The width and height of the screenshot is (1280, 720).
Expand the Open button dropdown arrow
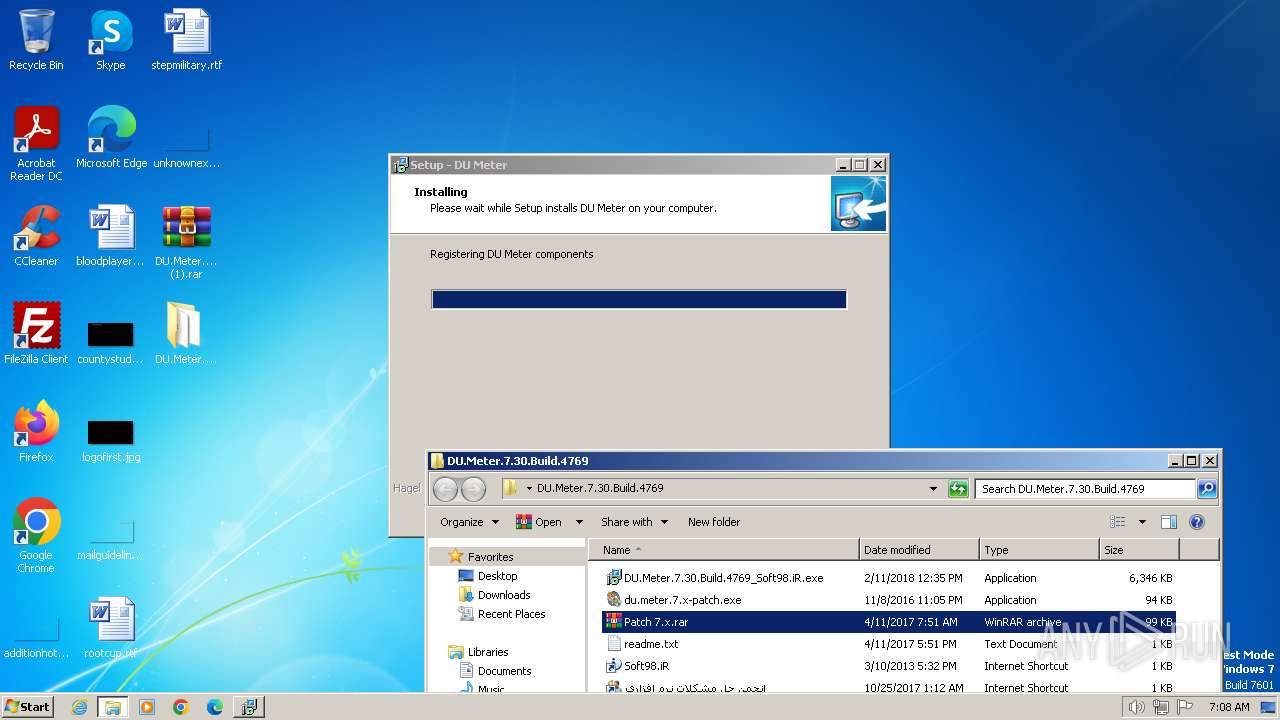point(580,522)
